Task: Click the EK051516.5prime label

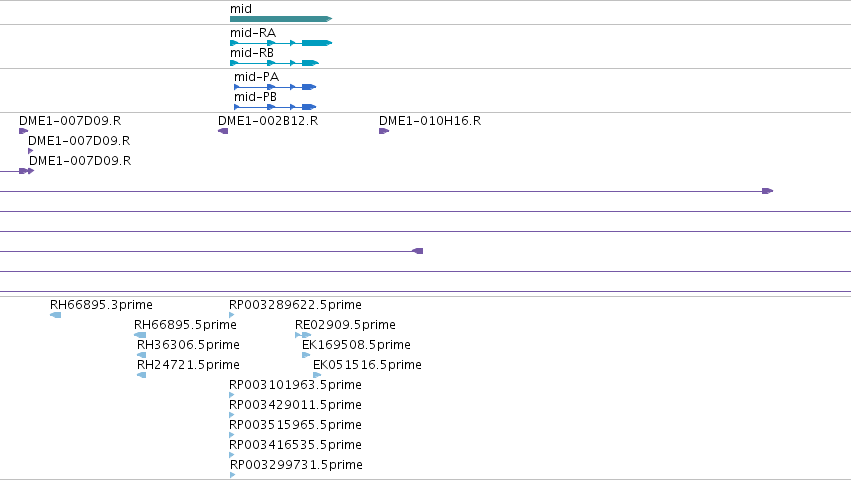Action: pos(367,365)
